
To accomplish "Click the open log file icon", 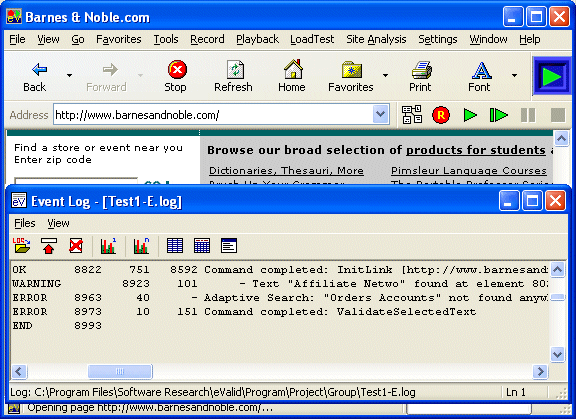I will 21,245.
